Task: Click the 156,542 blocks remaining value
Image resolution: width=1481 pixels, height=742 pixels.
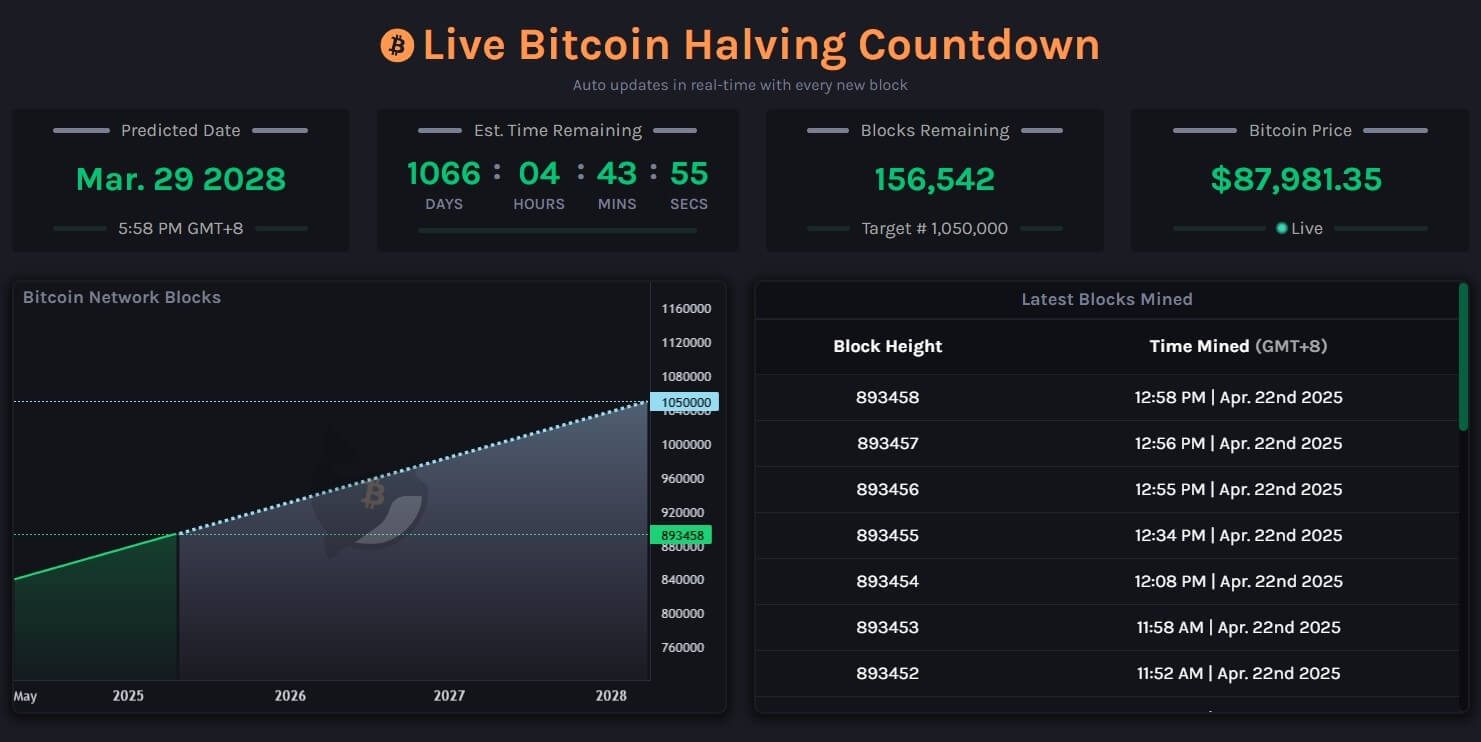Action: coord(934,179)
